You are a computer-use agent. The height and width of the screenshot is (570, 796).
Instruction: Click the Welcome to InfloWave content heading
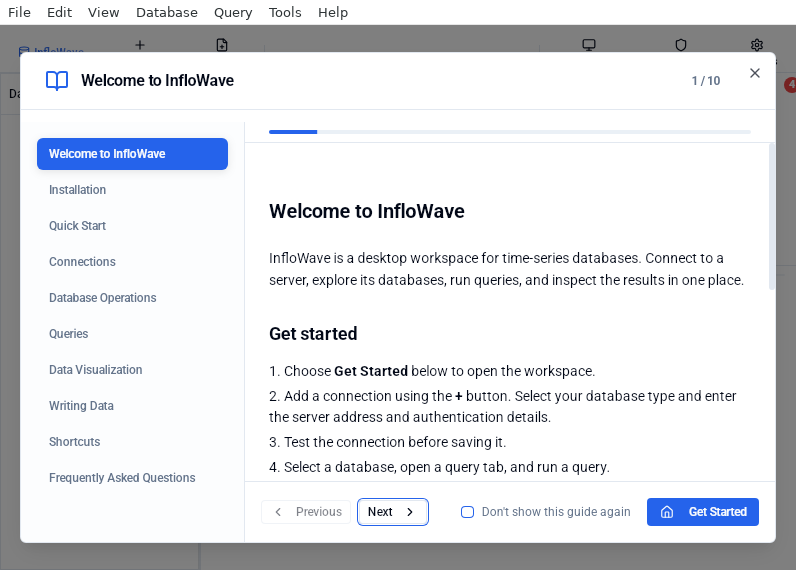tap(367, 211)
